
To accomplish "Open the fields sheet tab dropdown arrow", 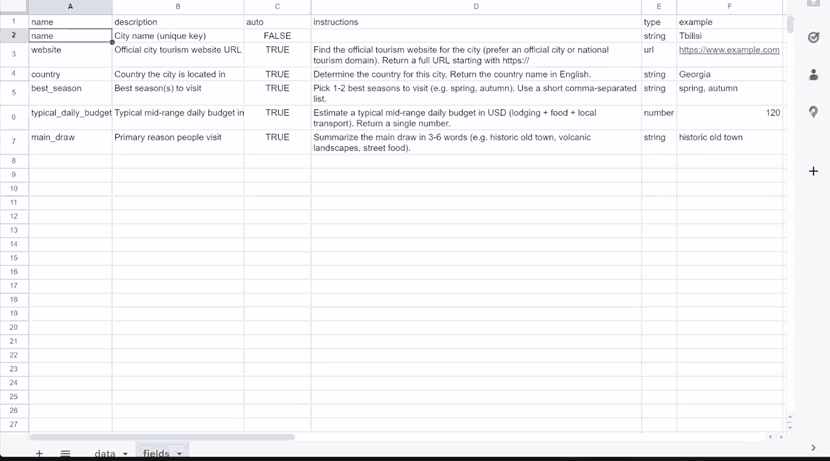I will 179,454.
